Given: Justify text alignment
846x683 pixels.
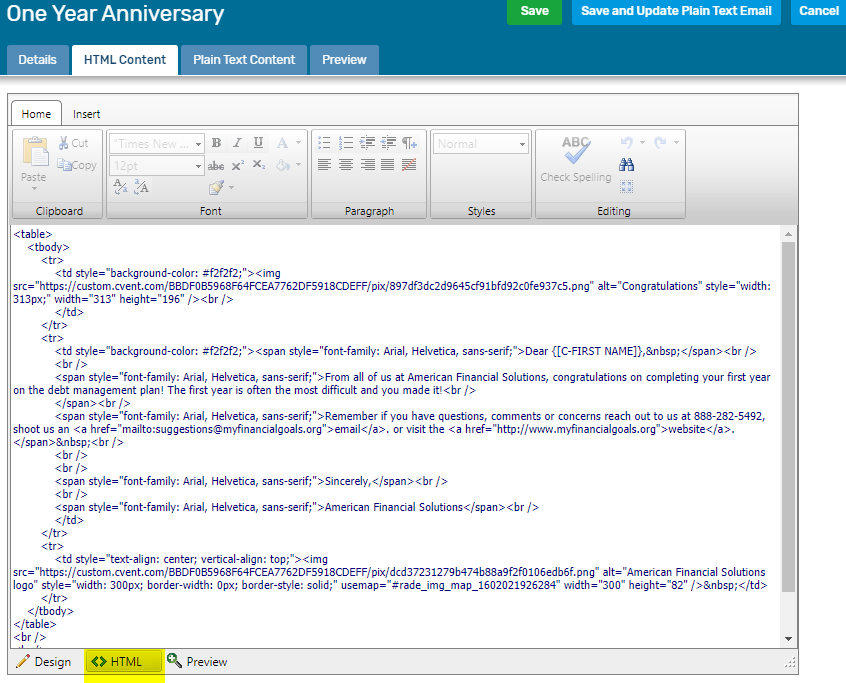Looking at the screenshot, I should point(388,165).
